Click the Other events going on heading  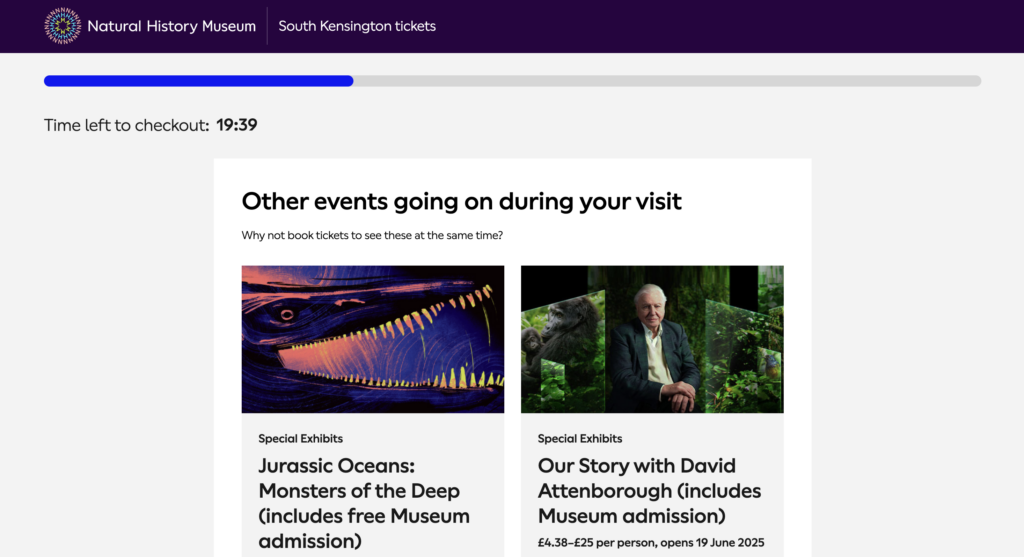(462, 201)
